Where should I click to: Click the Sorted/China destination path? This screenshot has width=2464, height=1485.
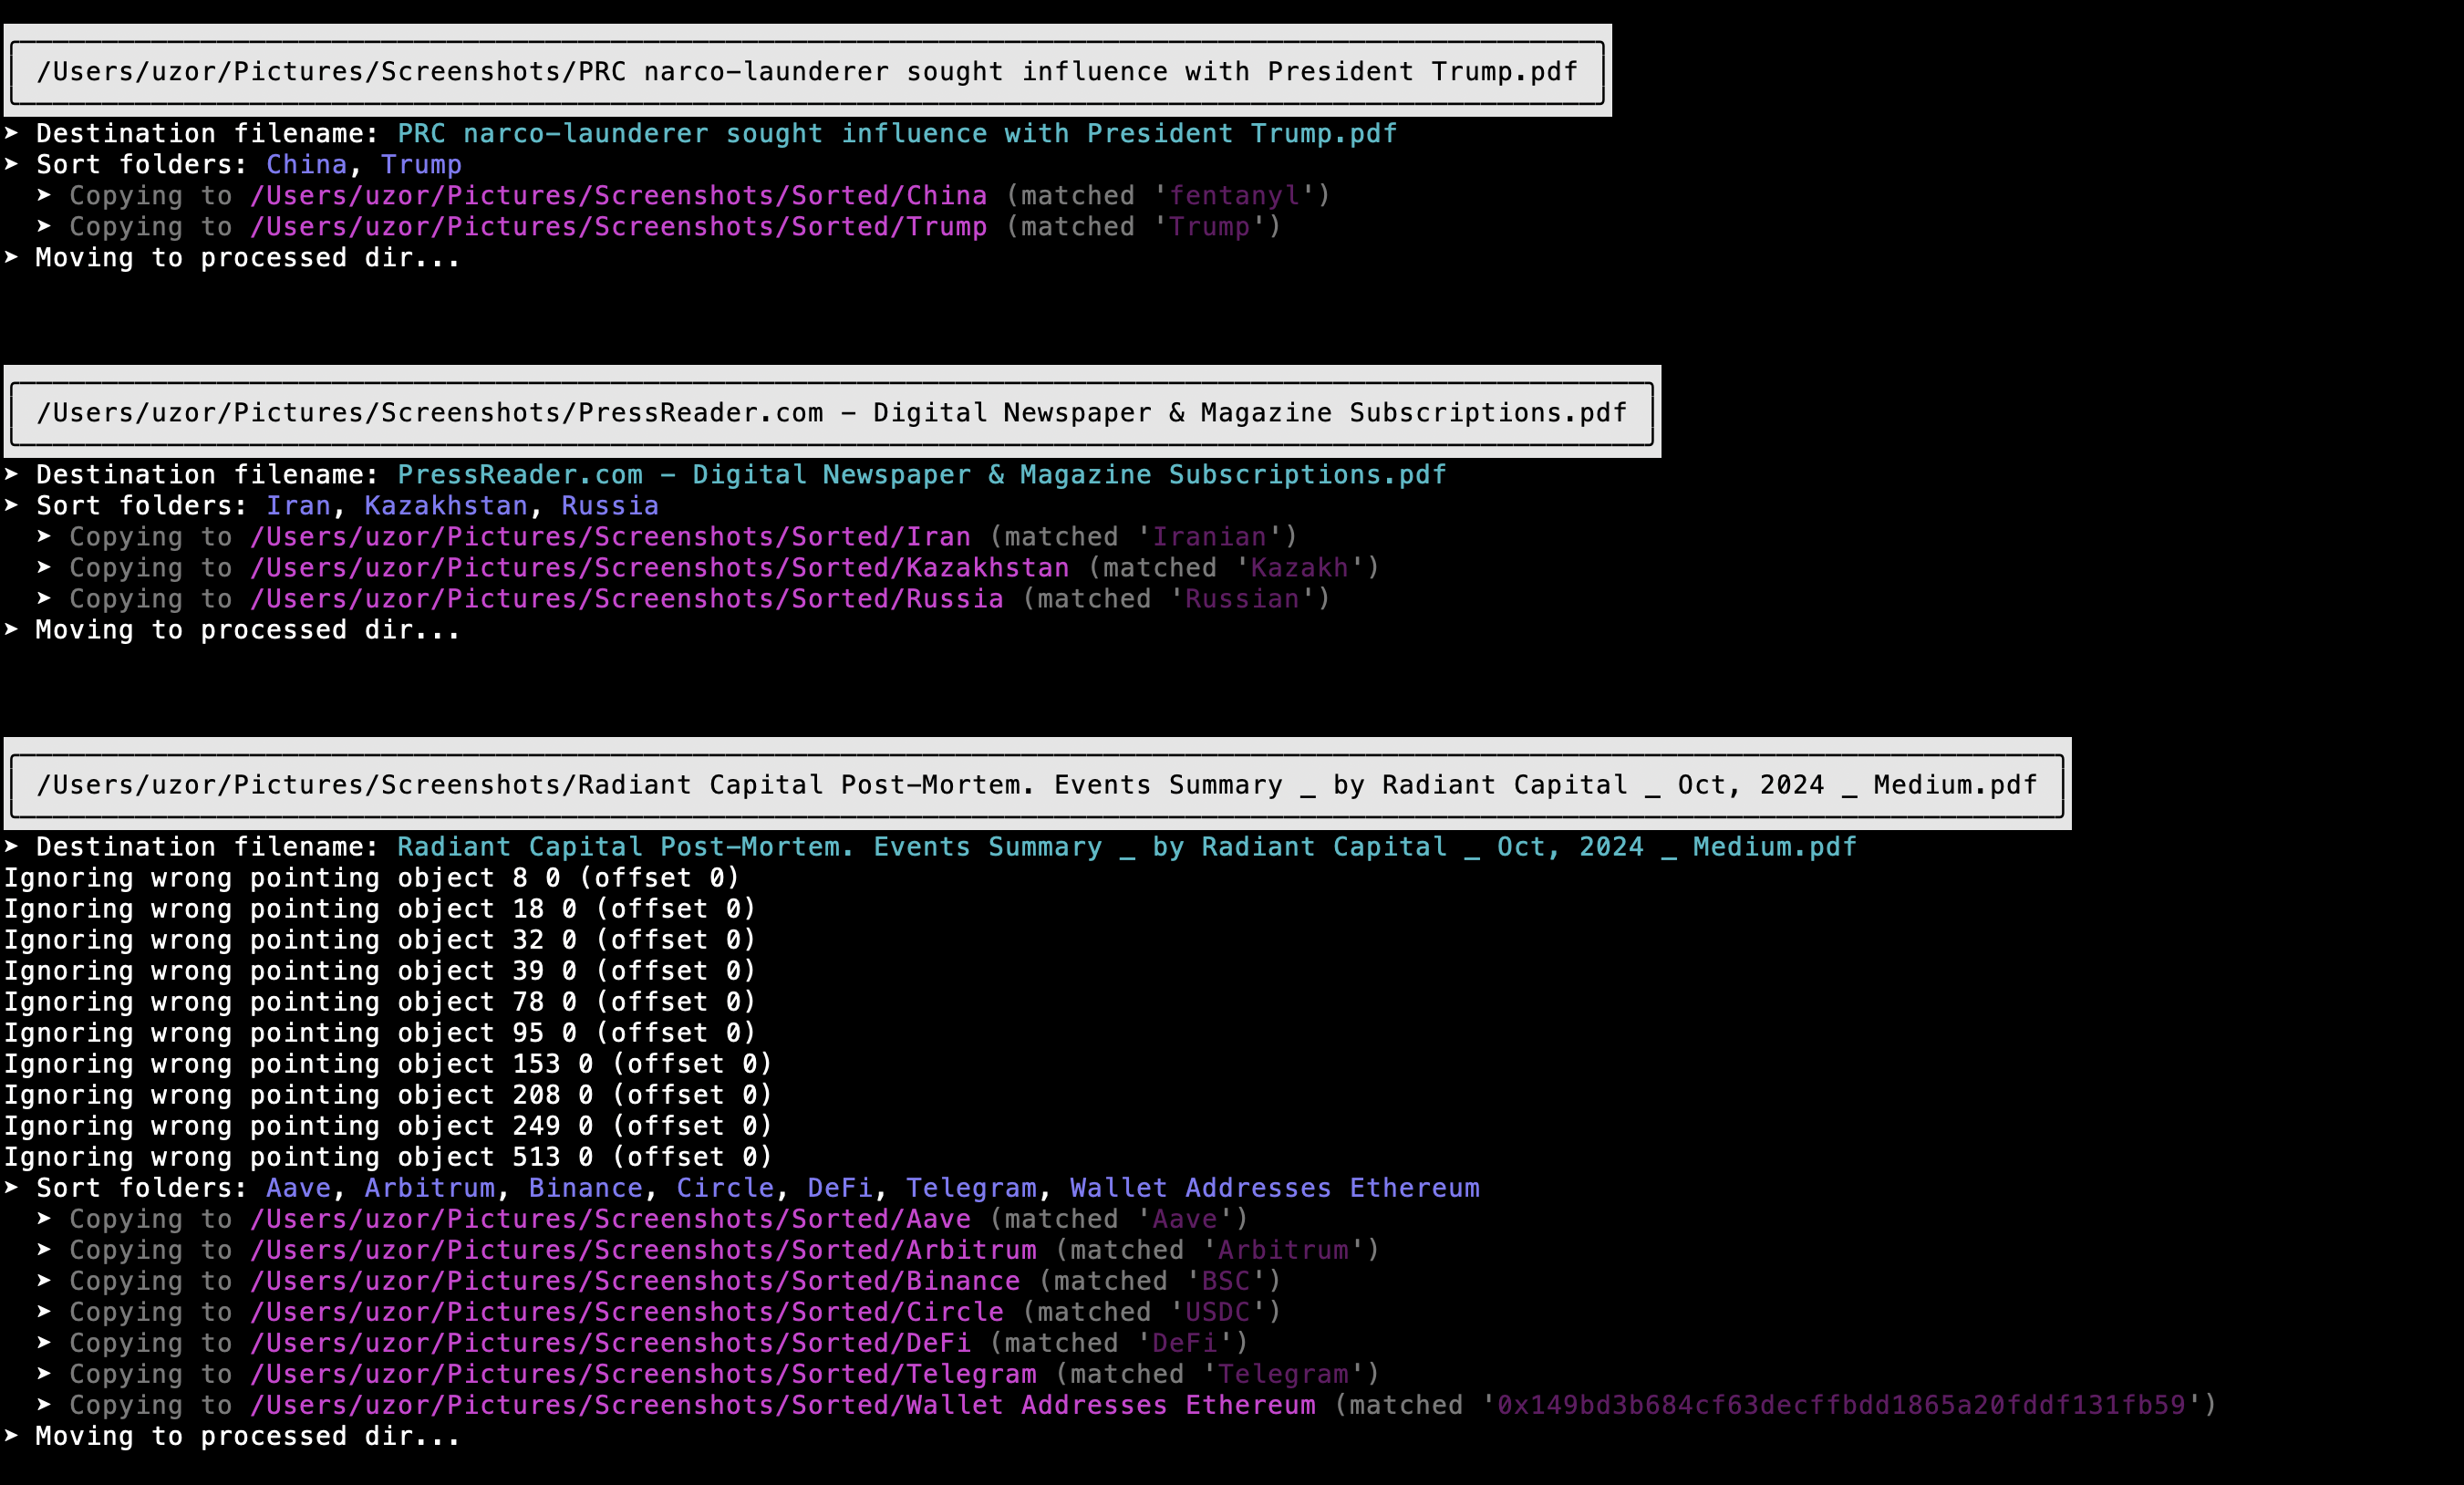click(x=618, y=196)
